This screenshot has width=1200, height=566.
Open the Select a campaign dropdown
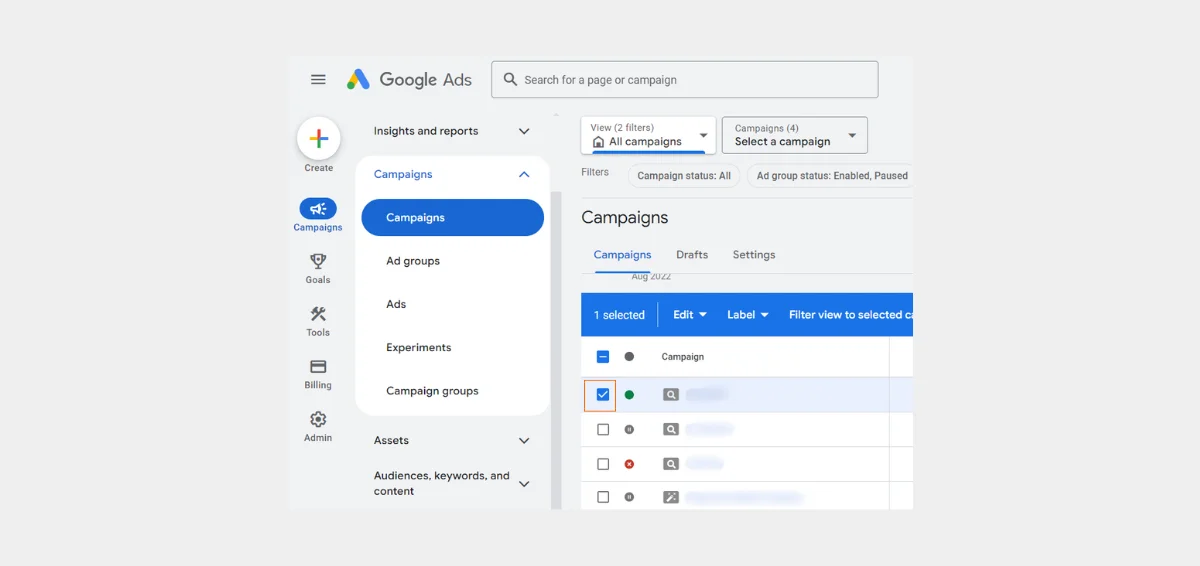[795, 135]
